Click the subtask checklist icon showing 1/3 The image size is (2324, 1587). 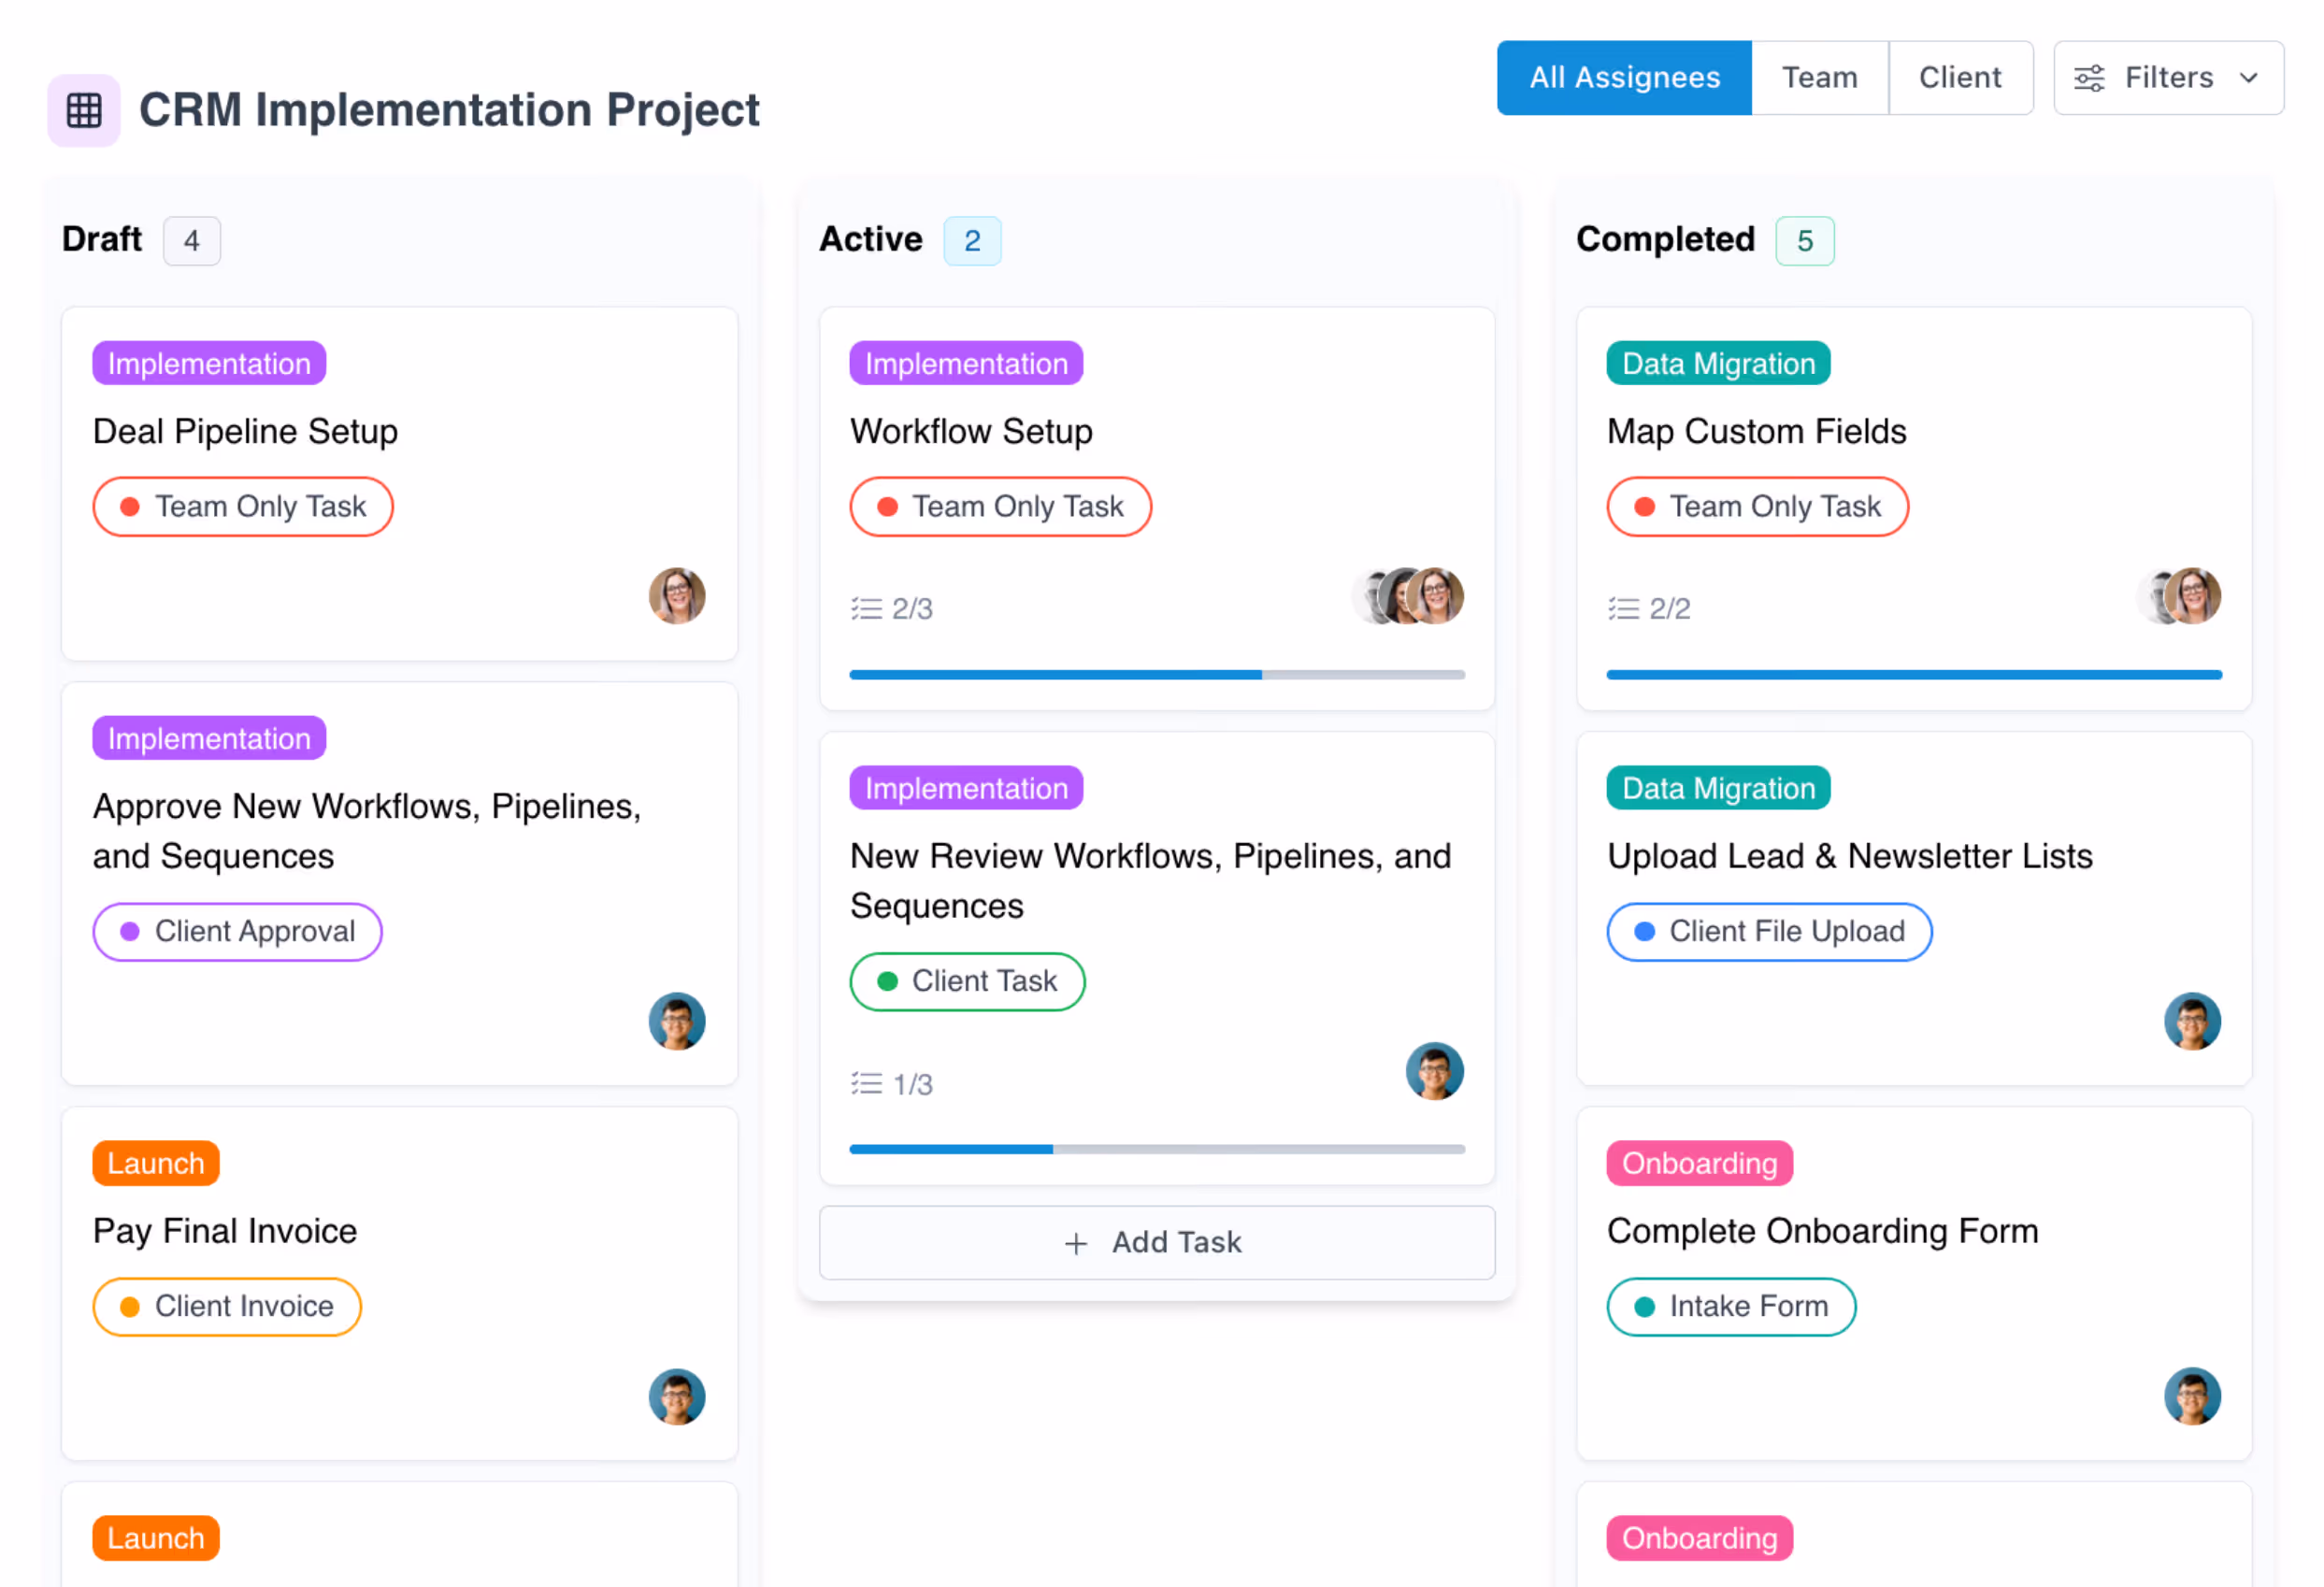pos(866,1084)
